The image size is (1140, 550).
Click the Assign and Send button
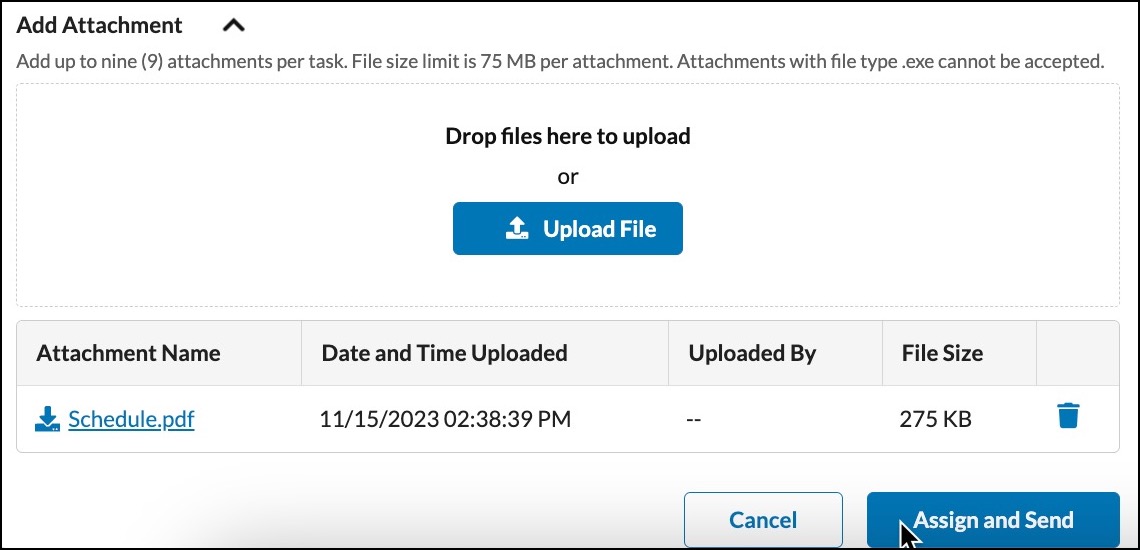point(993,519)
